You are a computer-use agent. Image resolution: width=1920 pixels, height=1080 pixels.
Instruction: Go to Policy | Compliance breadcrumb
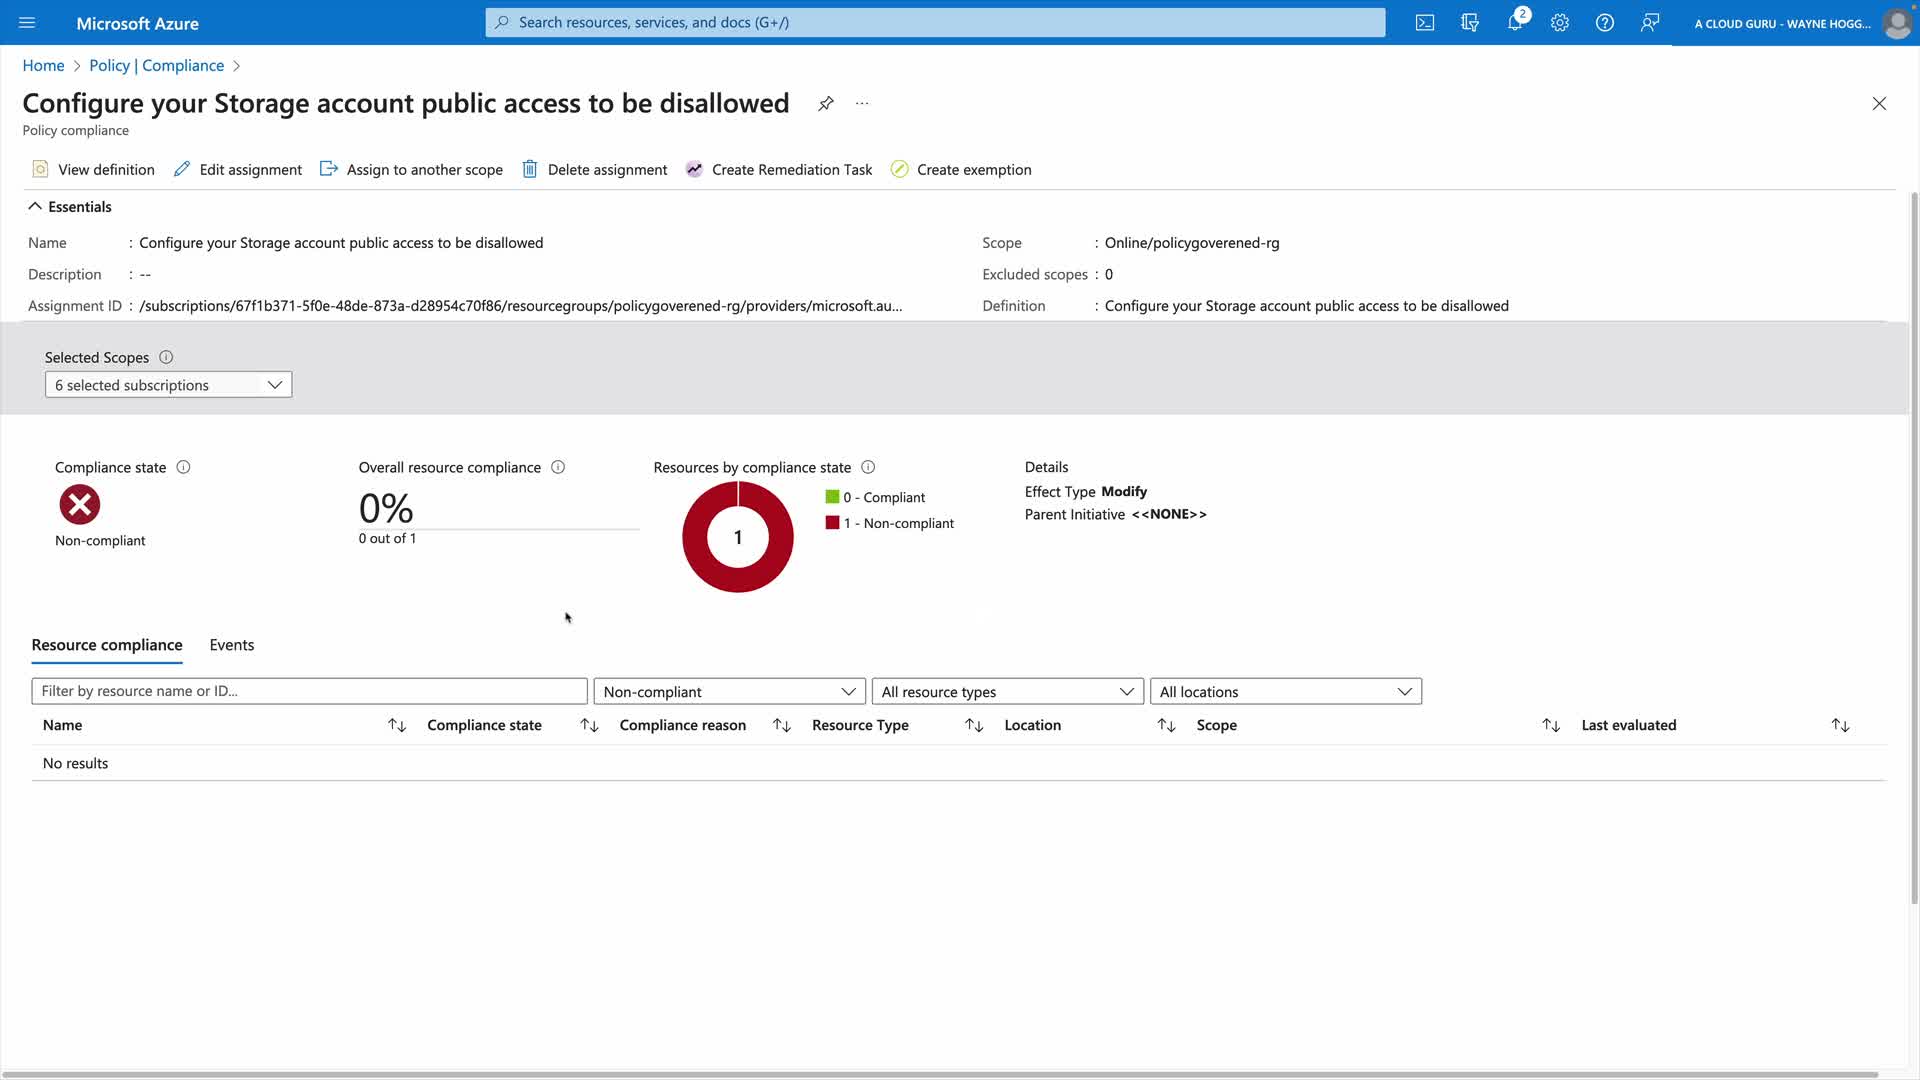[156, 65]
